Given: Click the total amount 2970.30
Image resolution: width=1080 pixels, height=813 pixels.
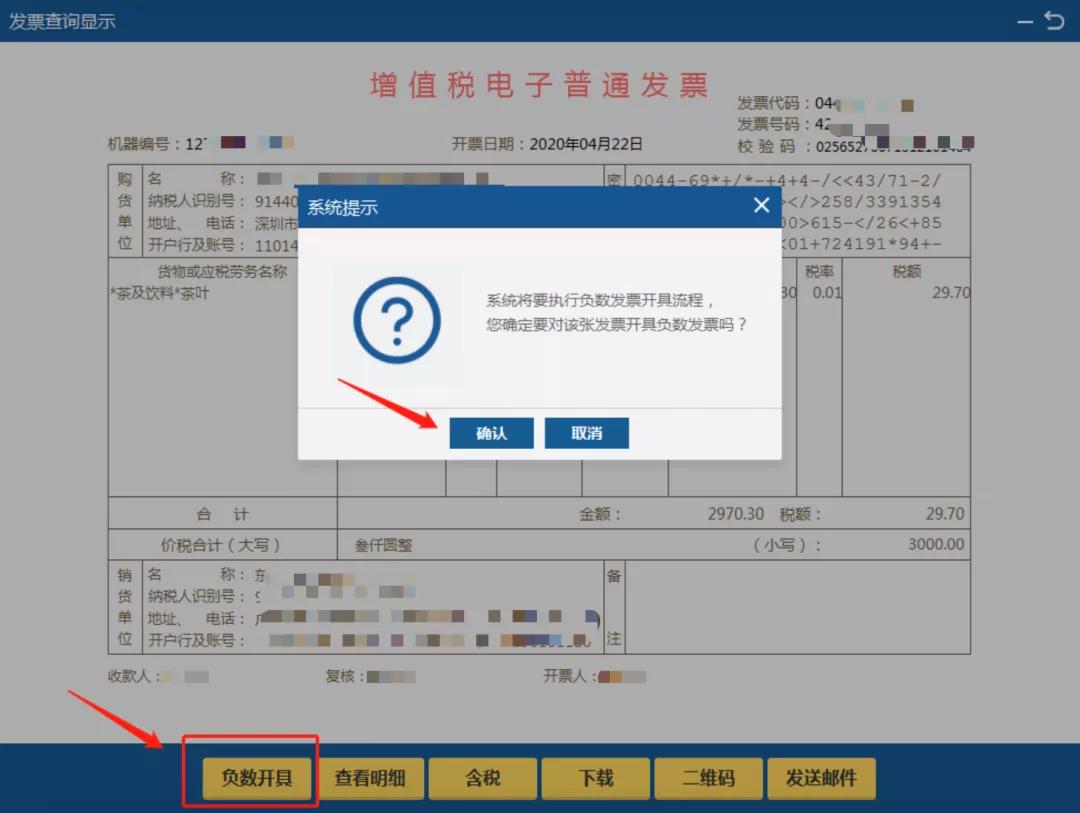Looking at the screenshot, I should (736, 514).
